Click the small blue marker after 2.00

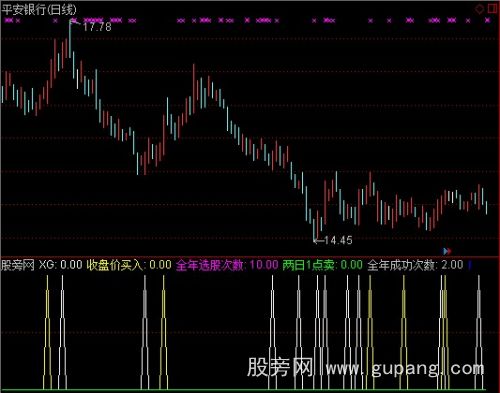coord(470,265)
